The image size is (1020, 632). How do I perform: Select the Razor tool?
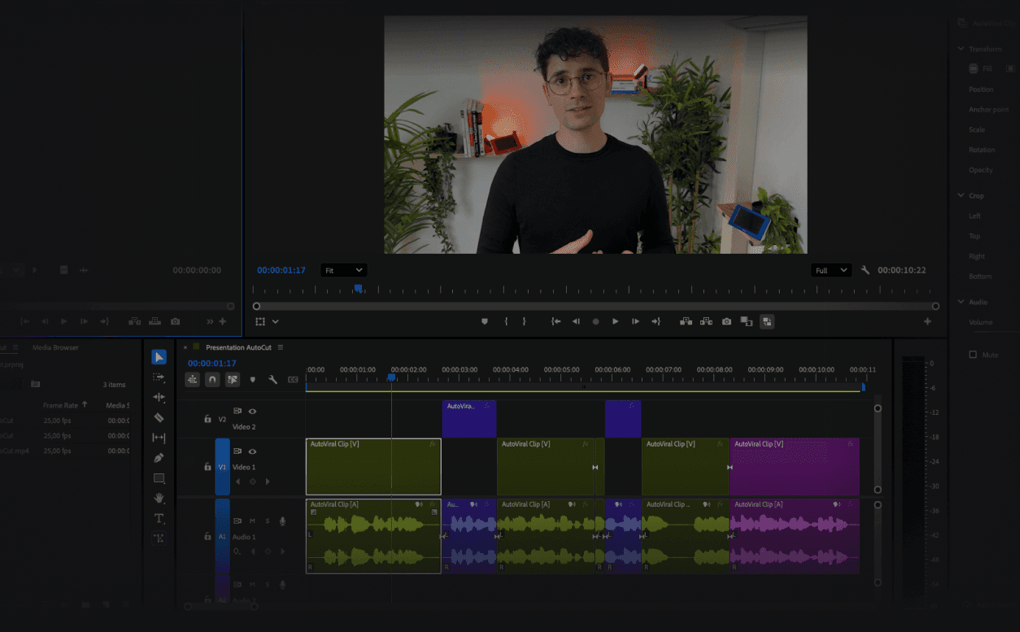coord(159,417)
